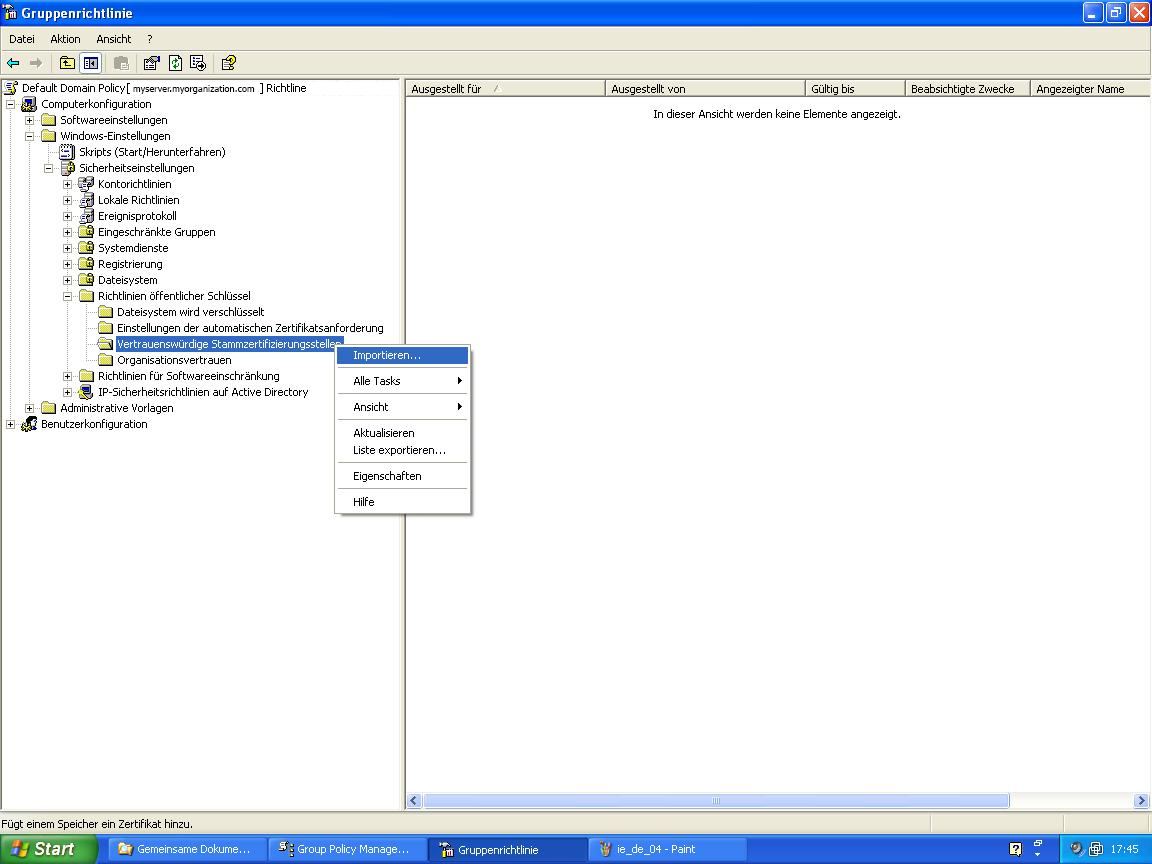Open Properties via the toolbar icon

click(x=151, y=63)
